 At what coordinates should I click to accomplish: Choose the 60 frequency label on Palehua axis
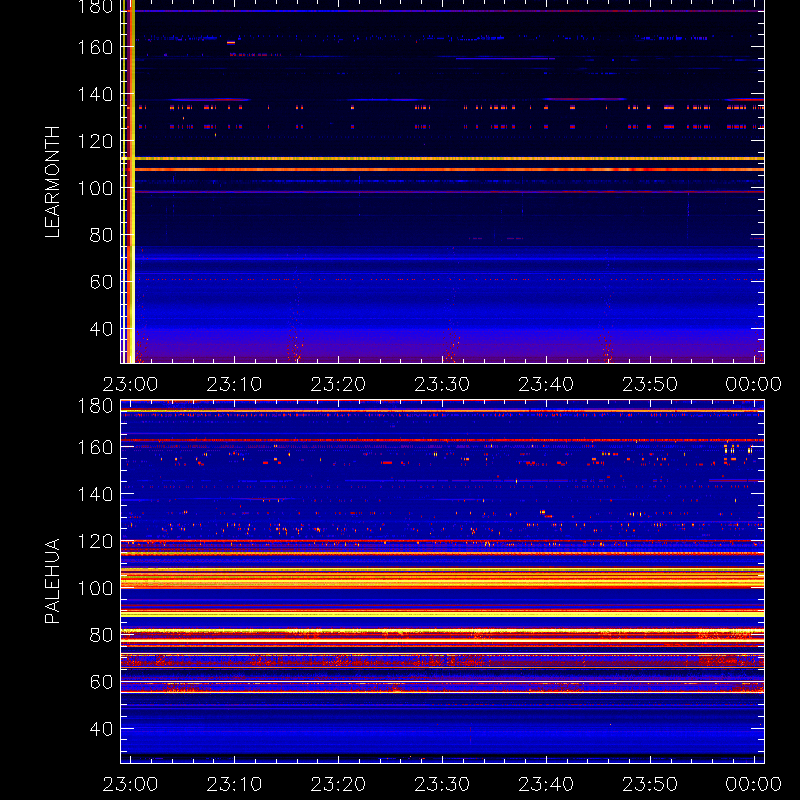(x=101, y=682)
